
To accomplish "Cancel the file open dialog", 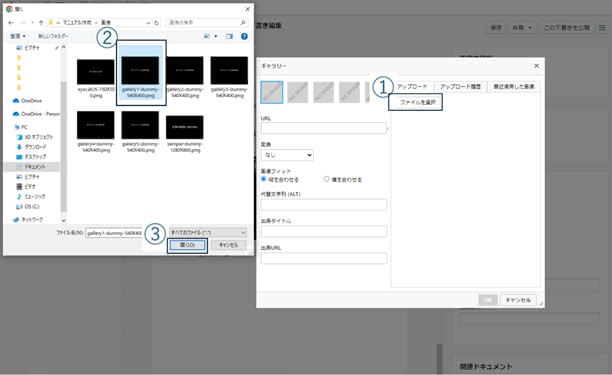I will pos(229,245).
